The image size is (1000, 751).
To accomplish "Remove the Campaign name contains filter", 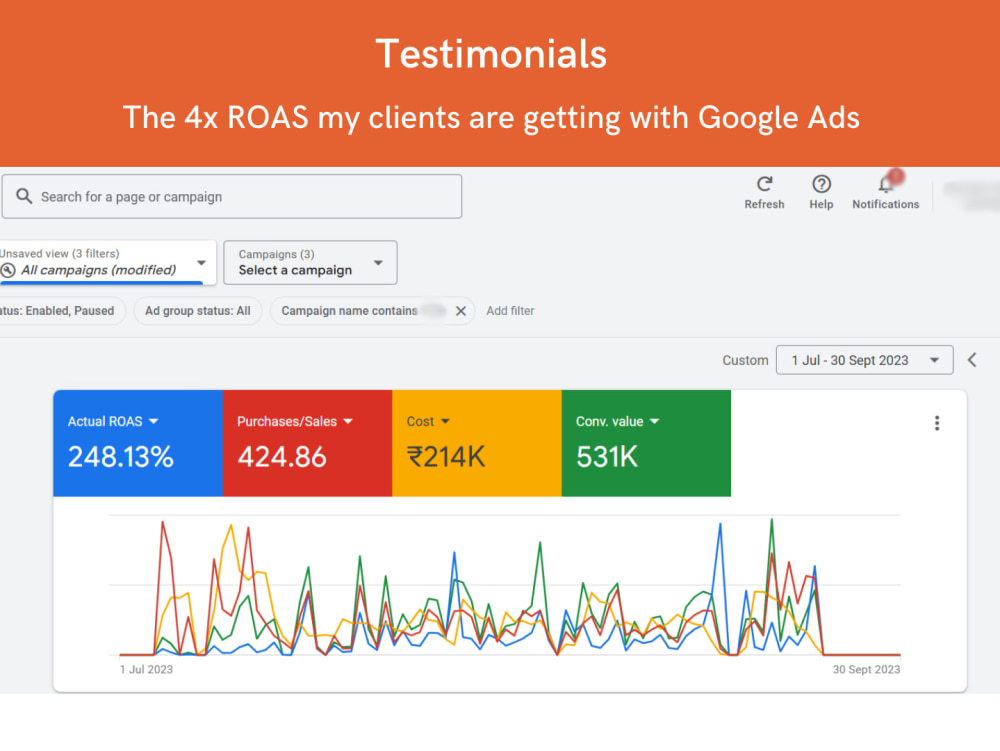I will (x=460, y=311).
